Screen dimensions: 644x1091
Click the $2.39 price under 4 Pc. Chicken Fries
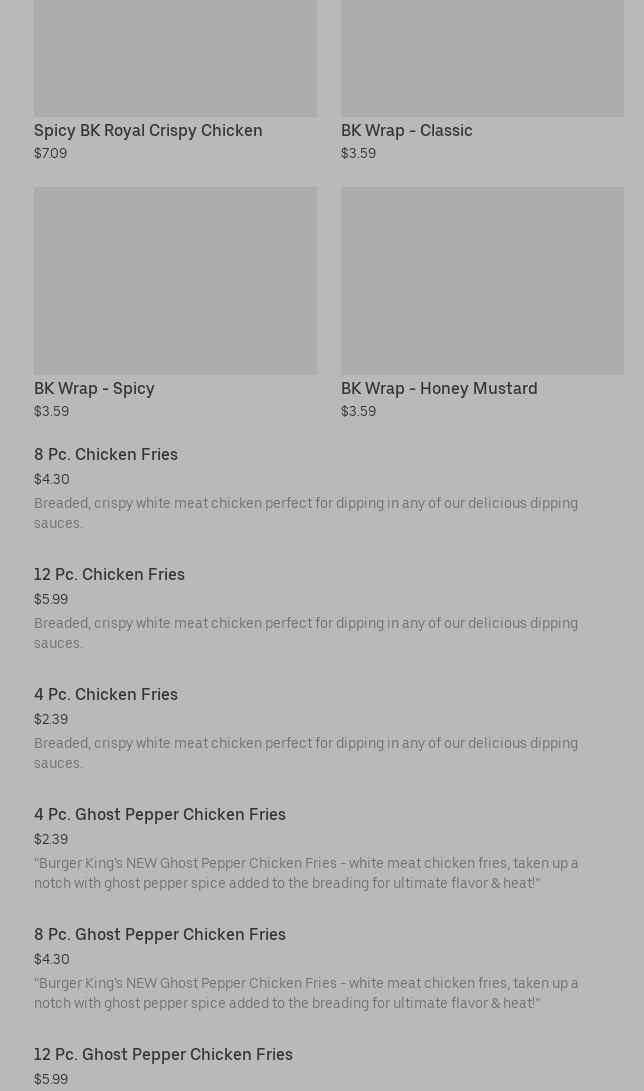coord(51,719)
